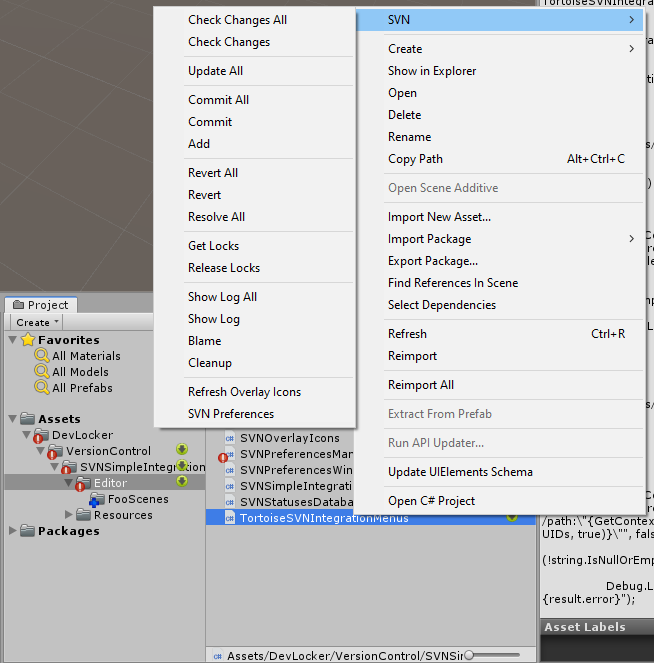Expand the Create submenu arrow
This screenshot has height=663, width=654.
[x=631, y=49]
